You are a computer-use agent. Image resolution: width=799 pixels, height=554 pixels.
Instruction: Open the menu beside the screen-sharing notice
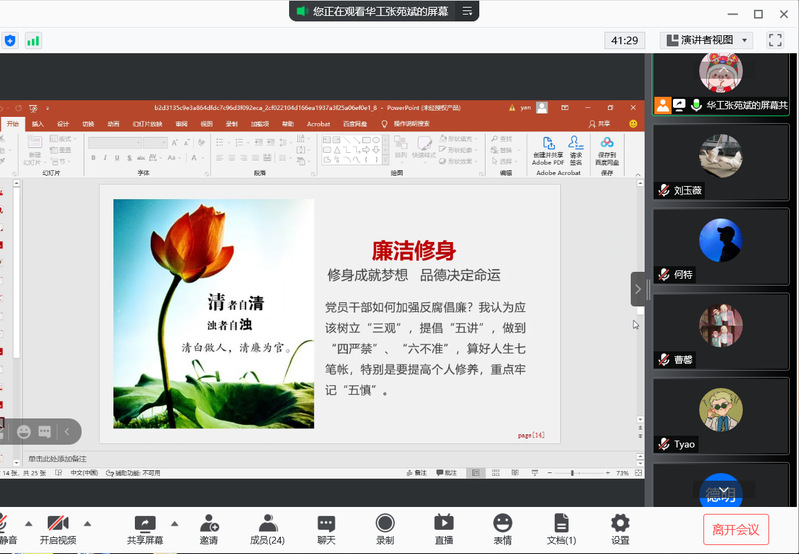click(467, 11)
